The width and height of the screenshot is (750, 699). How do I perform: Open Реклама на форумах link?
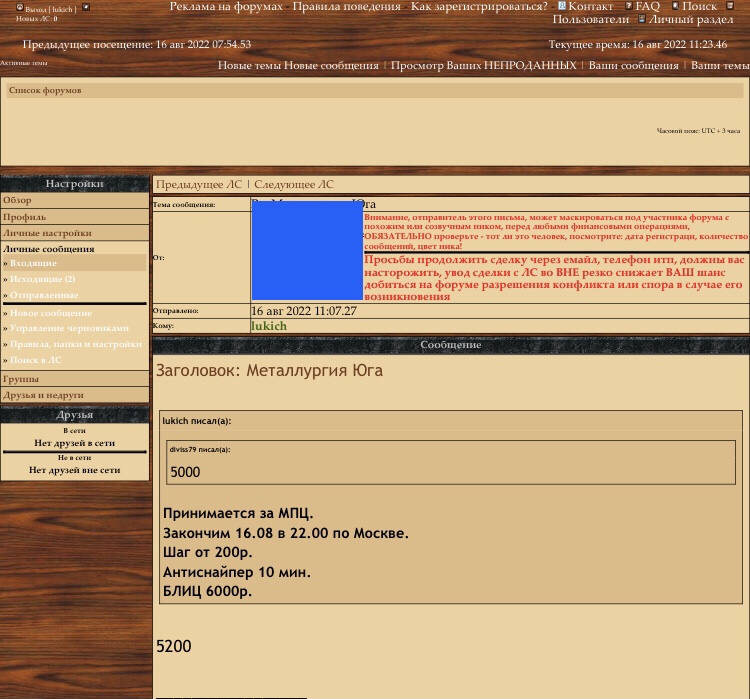point(225,6)
